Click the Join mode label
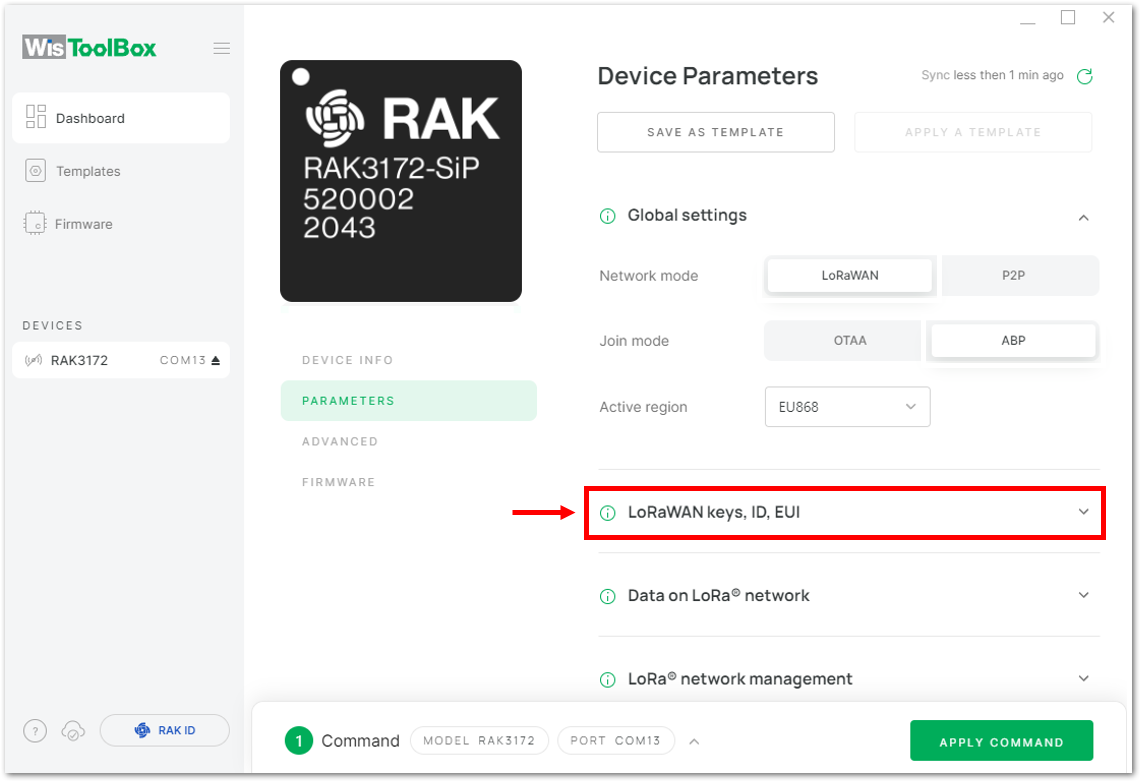This screenshot has height=782, width=1141. 634,341
